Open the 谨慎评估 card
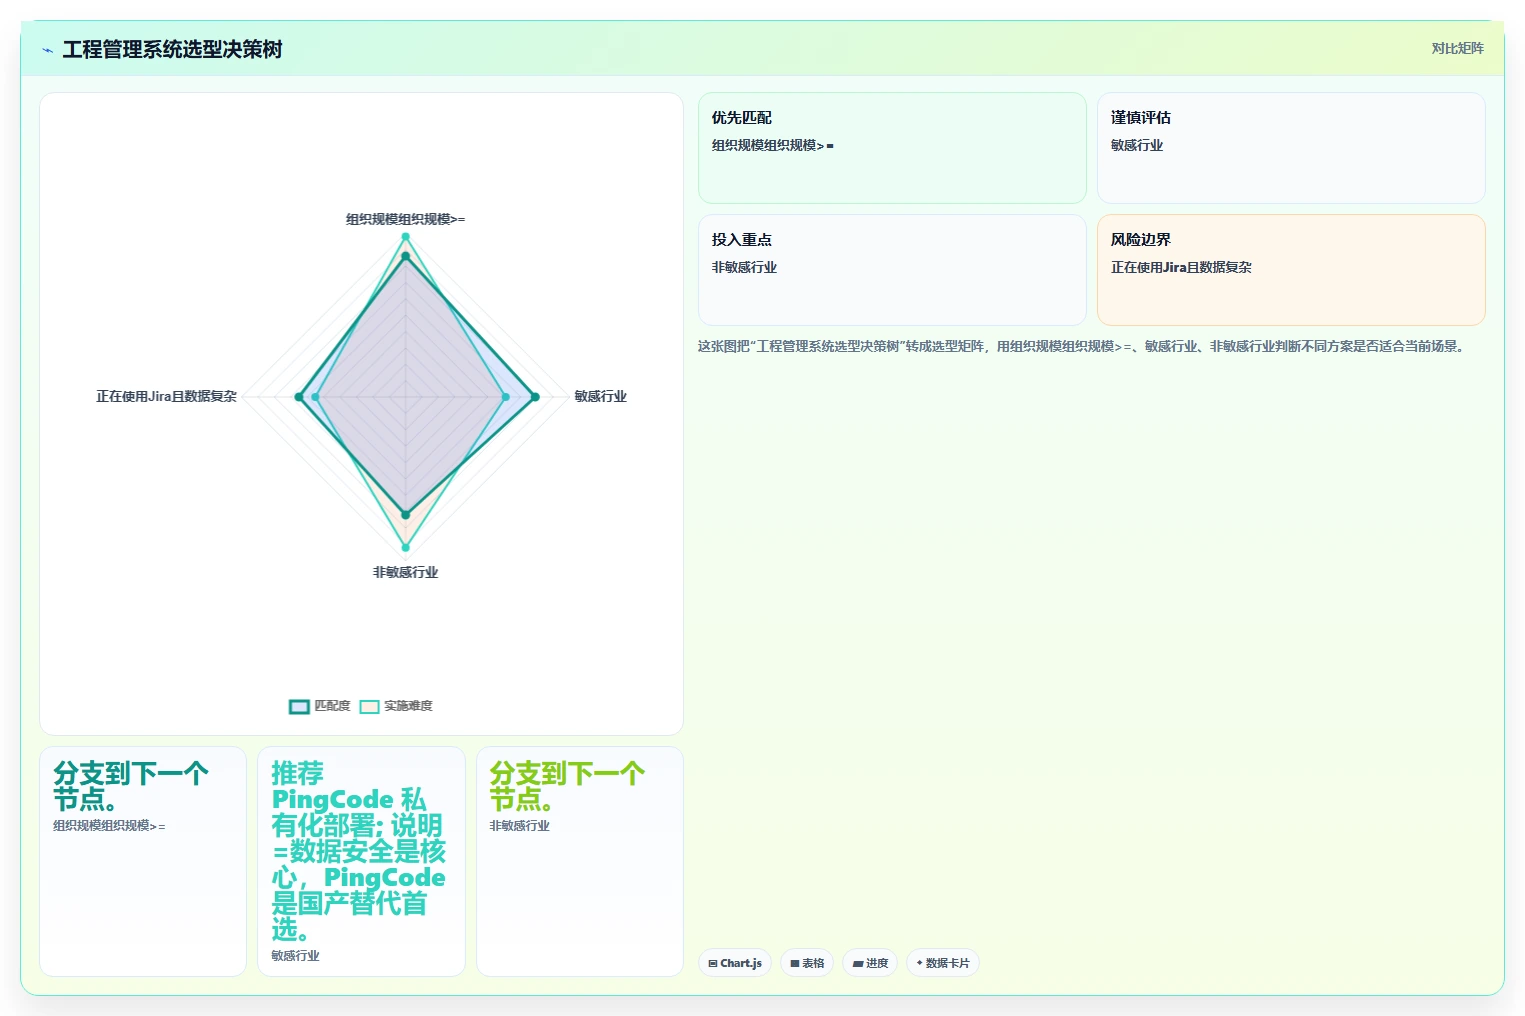 (1291, 148)
